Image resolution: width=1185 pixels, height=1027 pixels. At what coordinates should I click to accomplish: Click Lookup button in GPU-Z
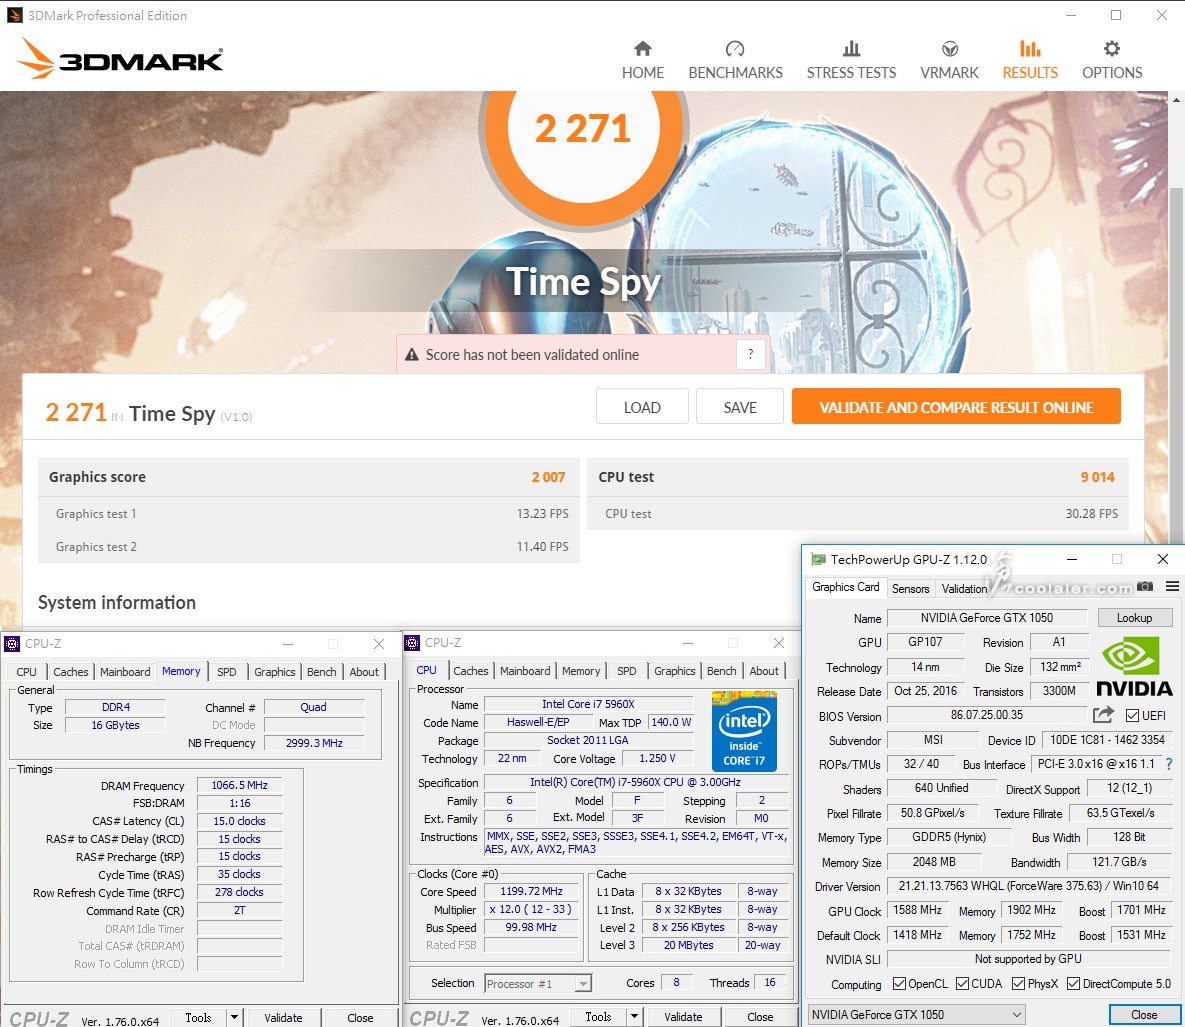coord(1134,618)
